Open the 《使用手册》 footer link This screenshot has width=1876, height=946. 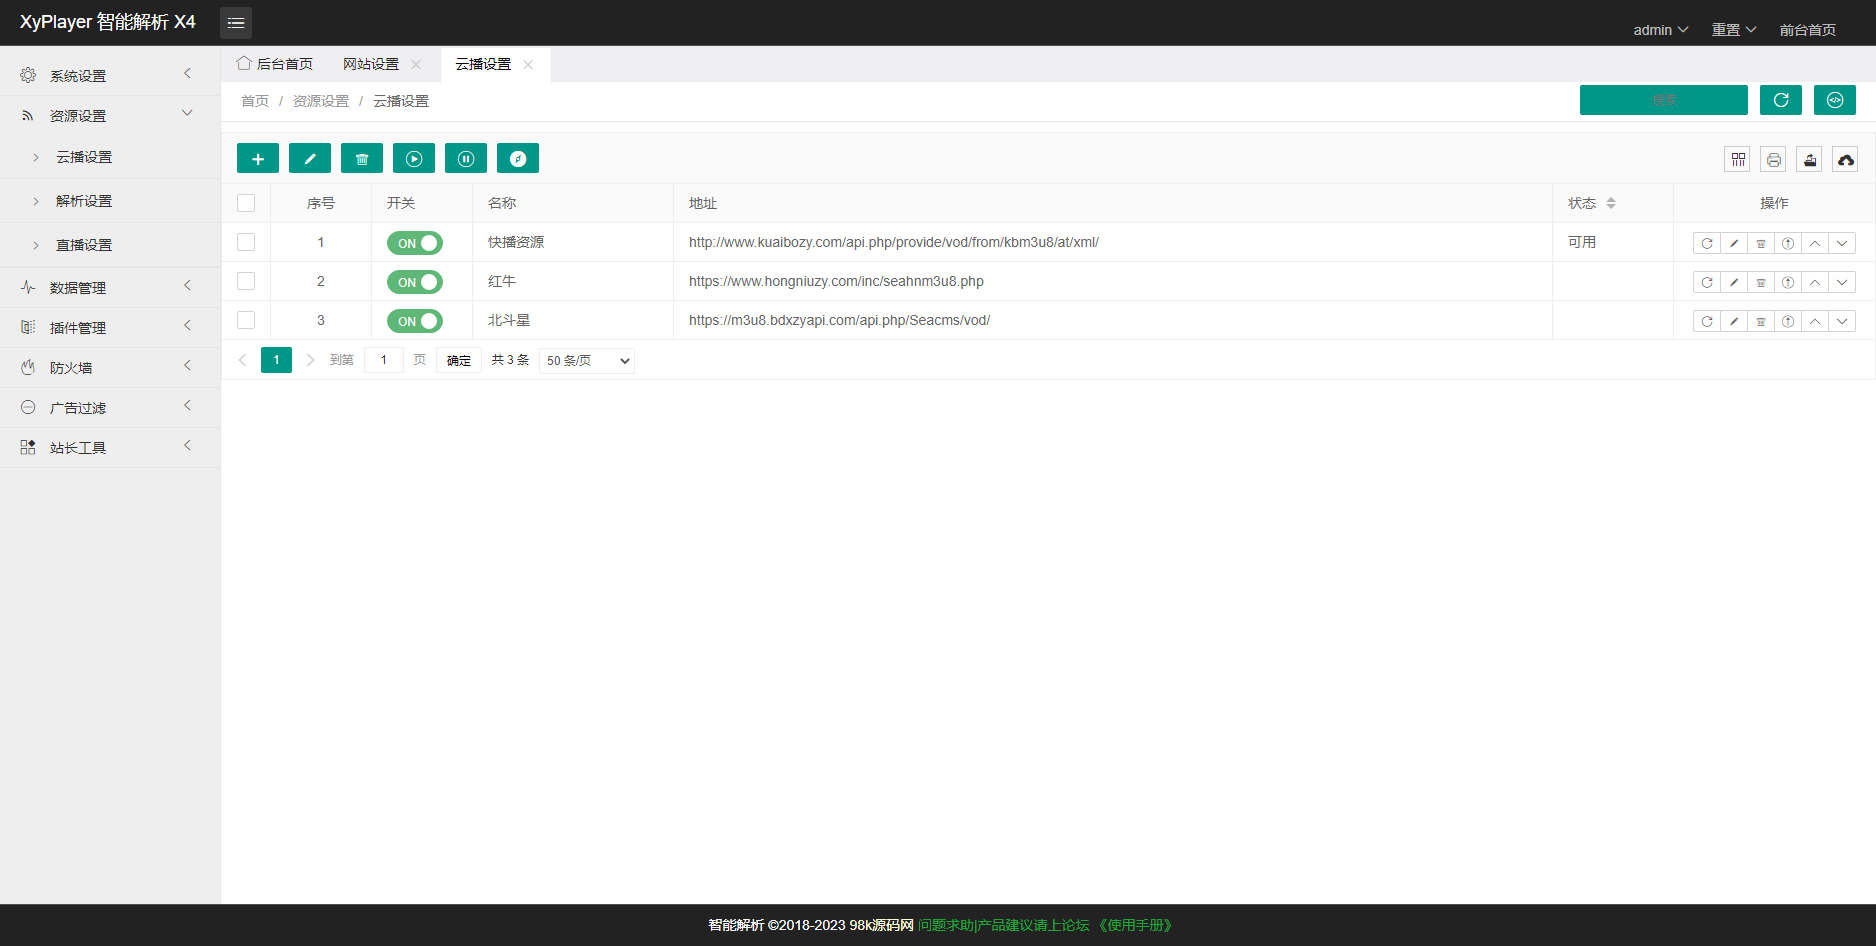tap(1135, 925)
